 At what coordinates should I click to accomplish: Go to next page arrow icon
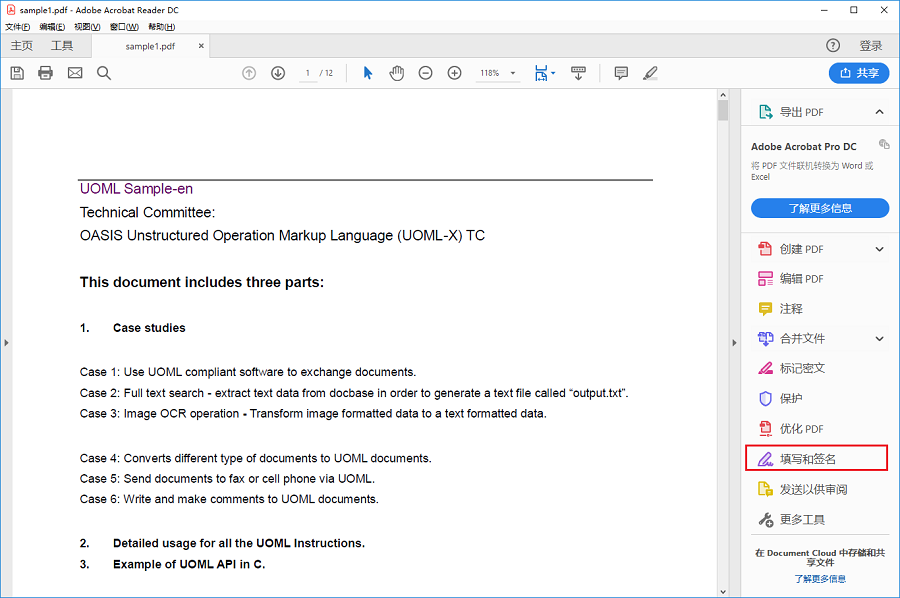pos(278,73)
